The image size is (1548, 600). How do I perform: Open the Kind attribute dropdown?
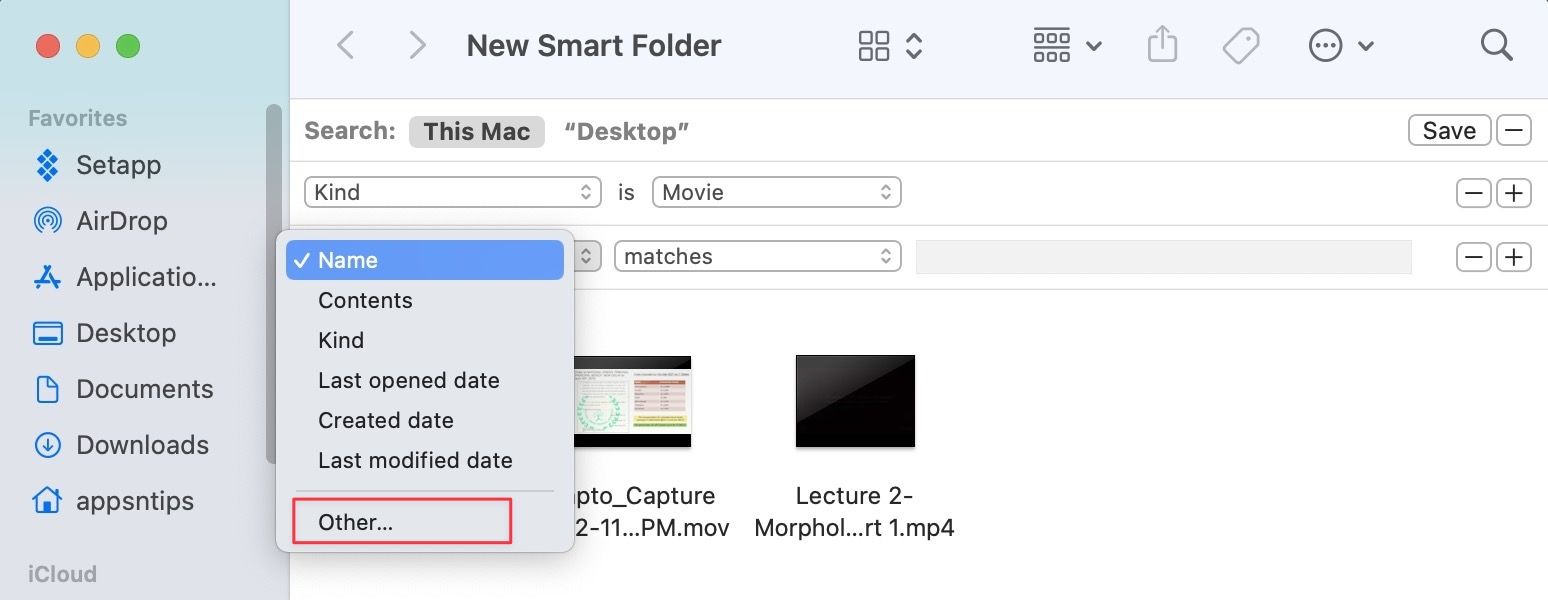point(452,192)
